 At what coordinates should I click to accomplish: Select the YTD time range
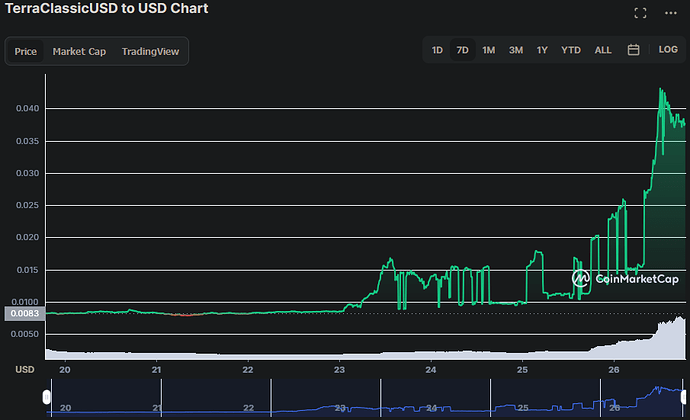pos(570,50)
